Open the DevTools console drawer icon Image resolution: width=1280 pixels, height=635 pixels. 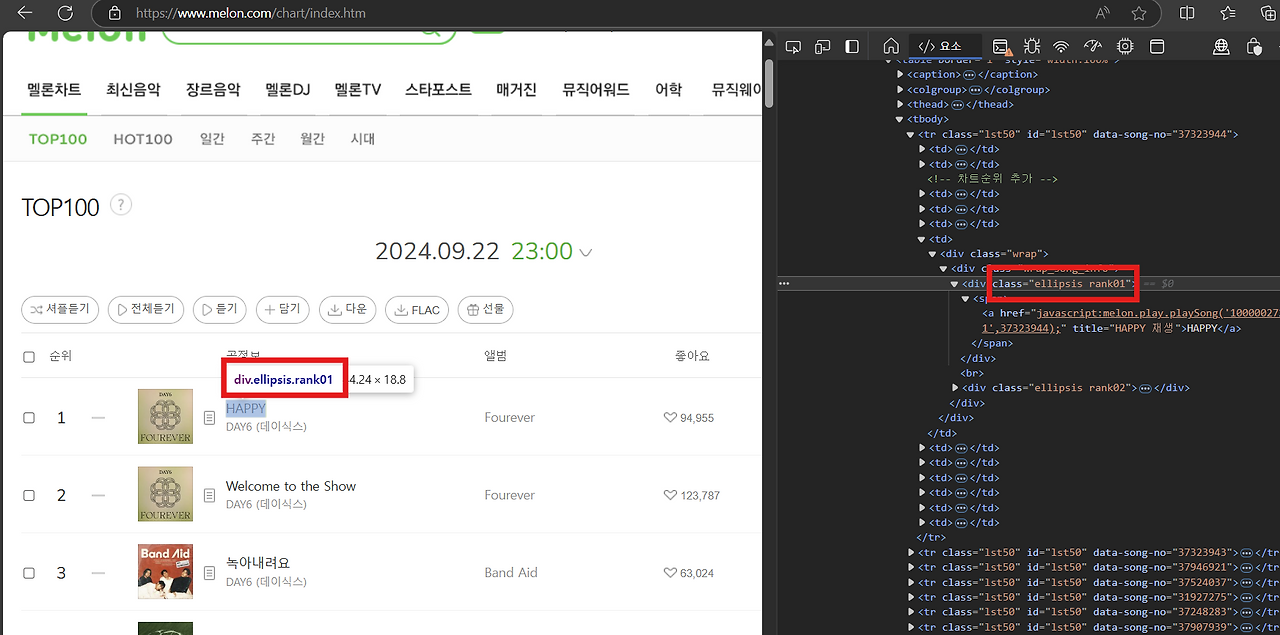[1001, 46]
